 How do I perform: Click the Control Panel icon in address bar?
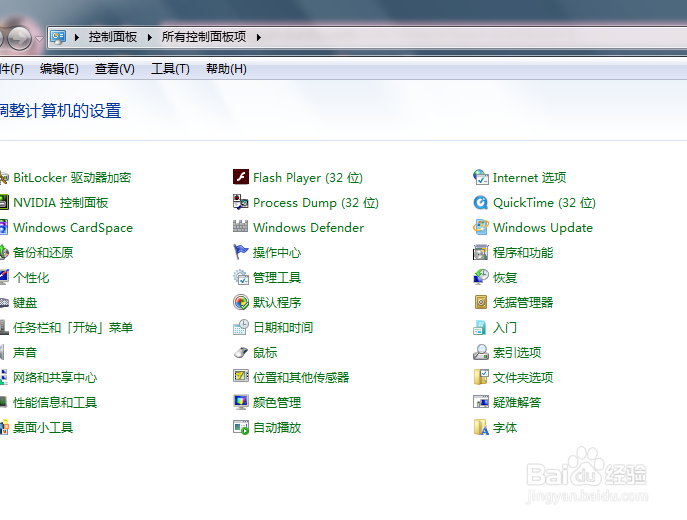point(58,37)
